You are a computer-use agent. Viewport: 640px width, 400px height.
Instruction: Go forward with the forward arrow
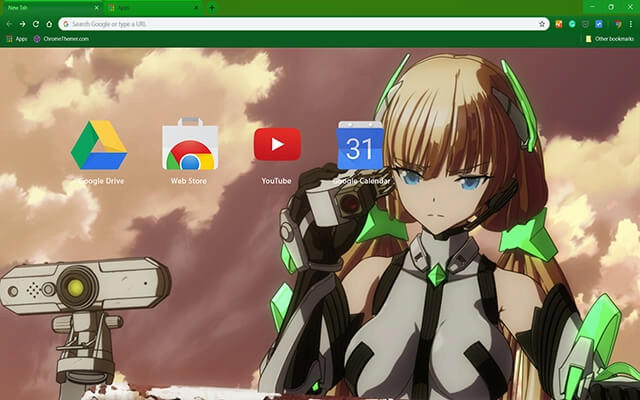point(22,24)
